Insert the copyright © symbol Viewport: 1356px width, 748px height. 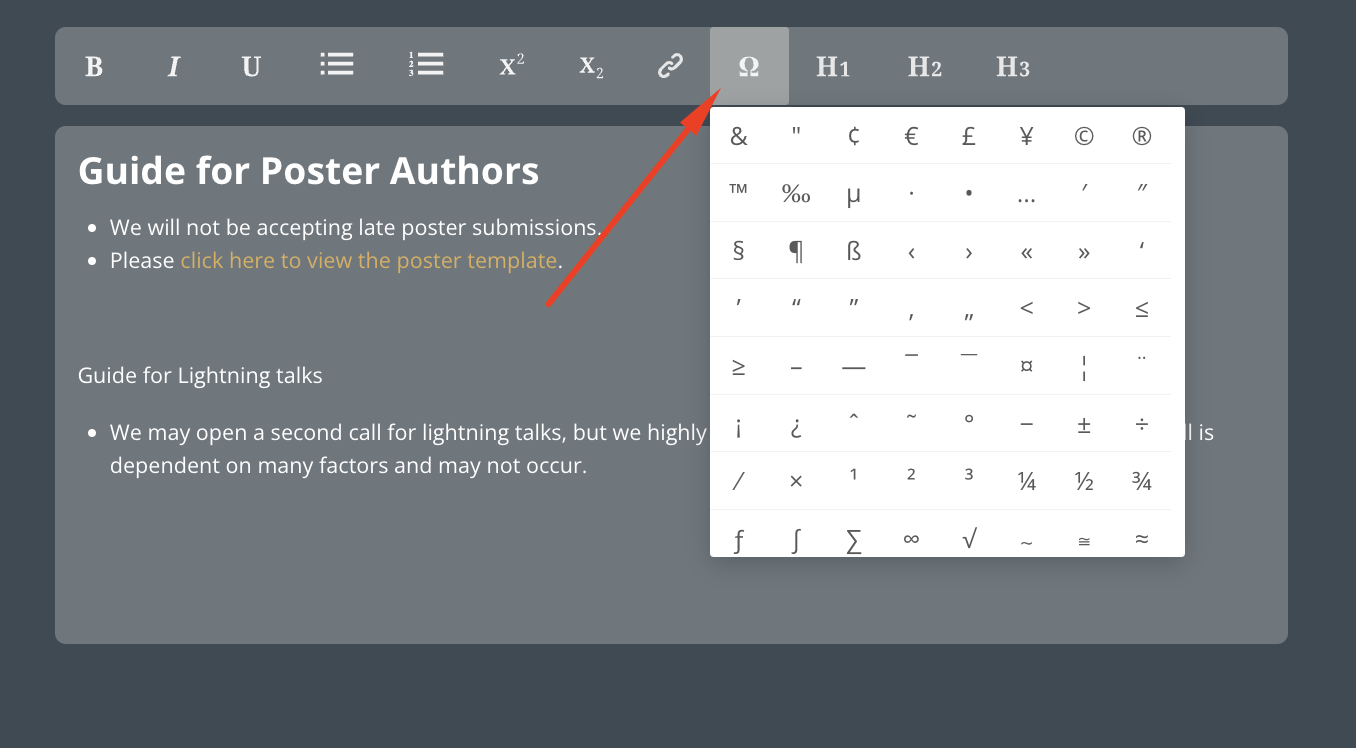click(x=1084, y=136)
